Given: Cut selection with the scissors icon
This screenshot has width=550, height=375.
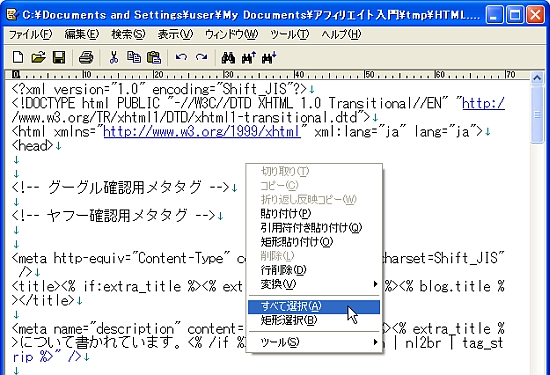Looking at the screenshot, I should tap(113, 57).
